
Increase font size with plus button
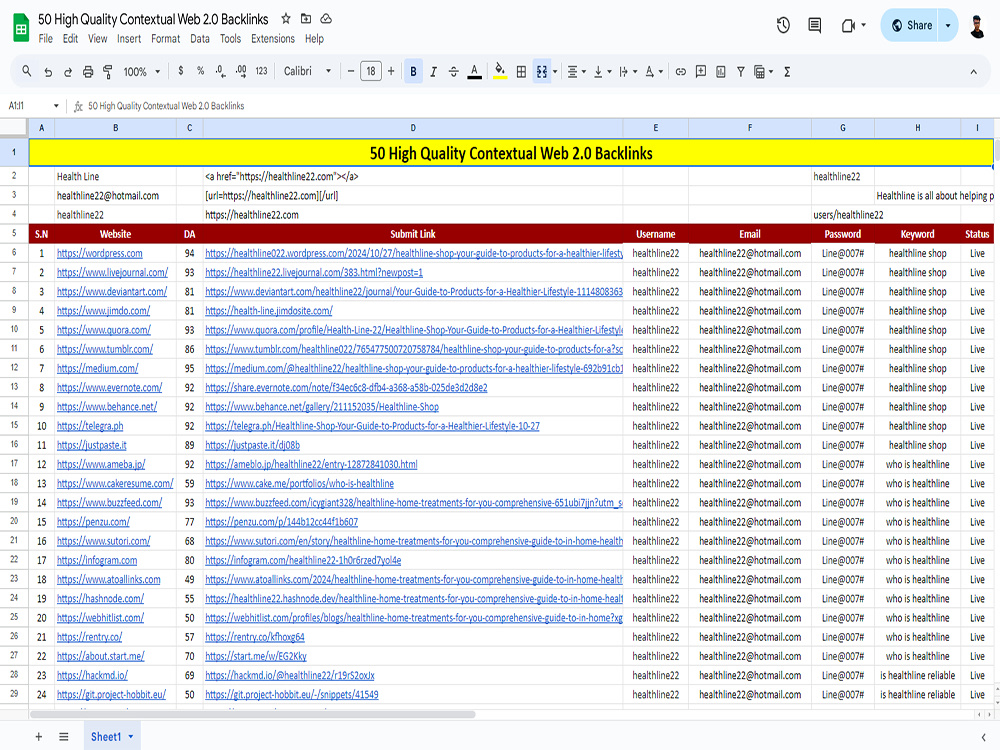click(x=391, y=71)
